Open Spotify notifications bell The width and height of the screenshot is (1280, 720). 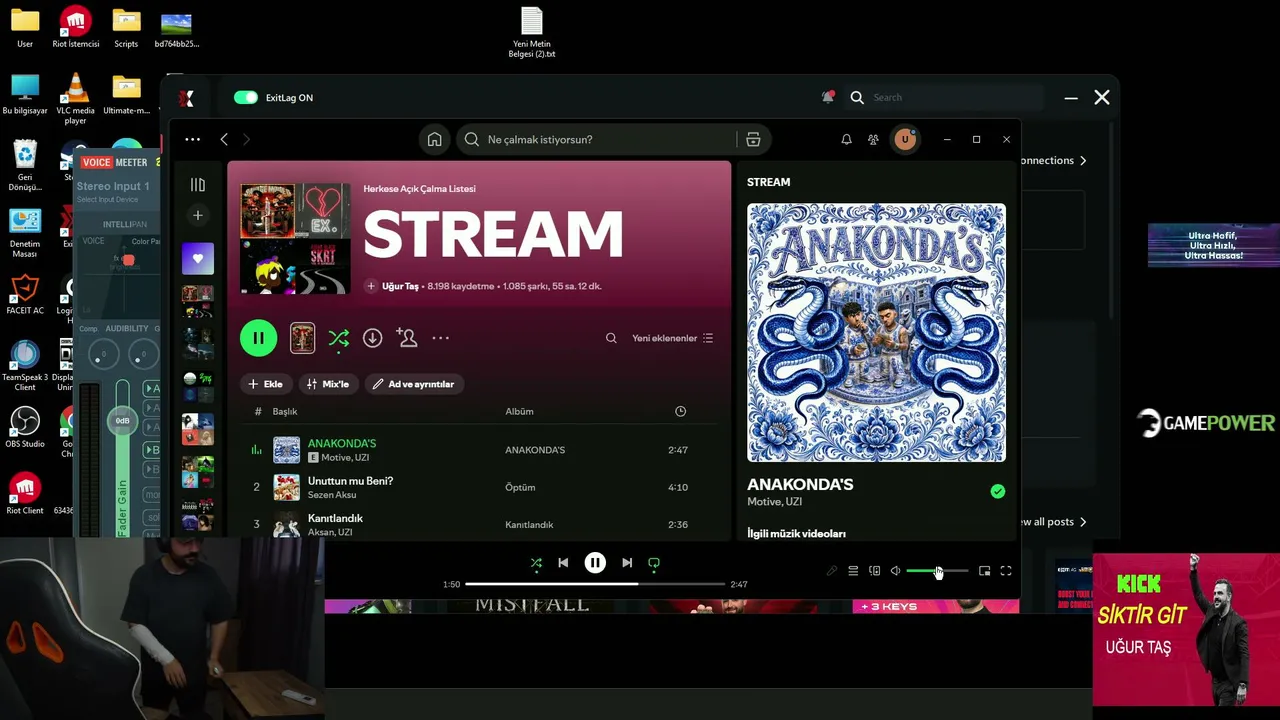click(846, 140)
